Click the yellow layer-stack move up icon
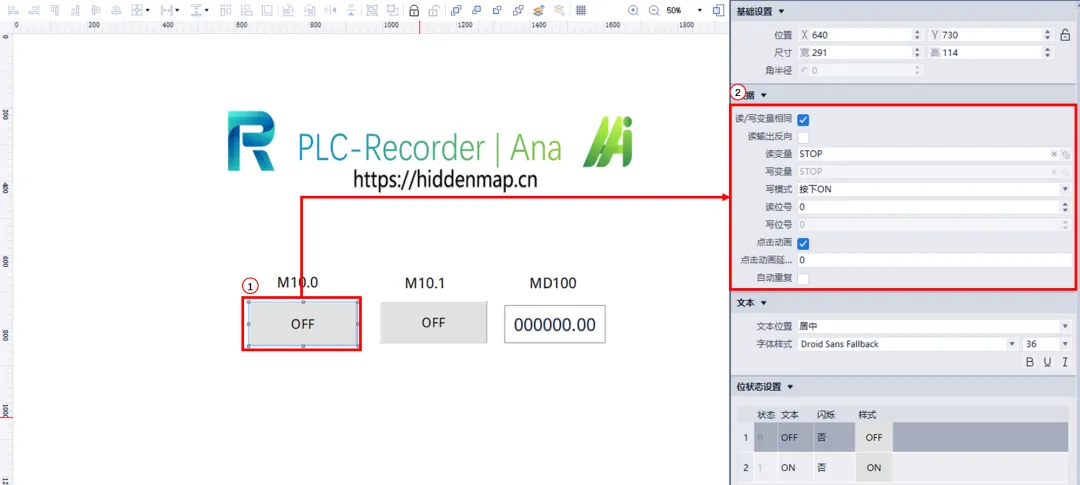This screenshot has height=485, width=1080. click(539, 10)
